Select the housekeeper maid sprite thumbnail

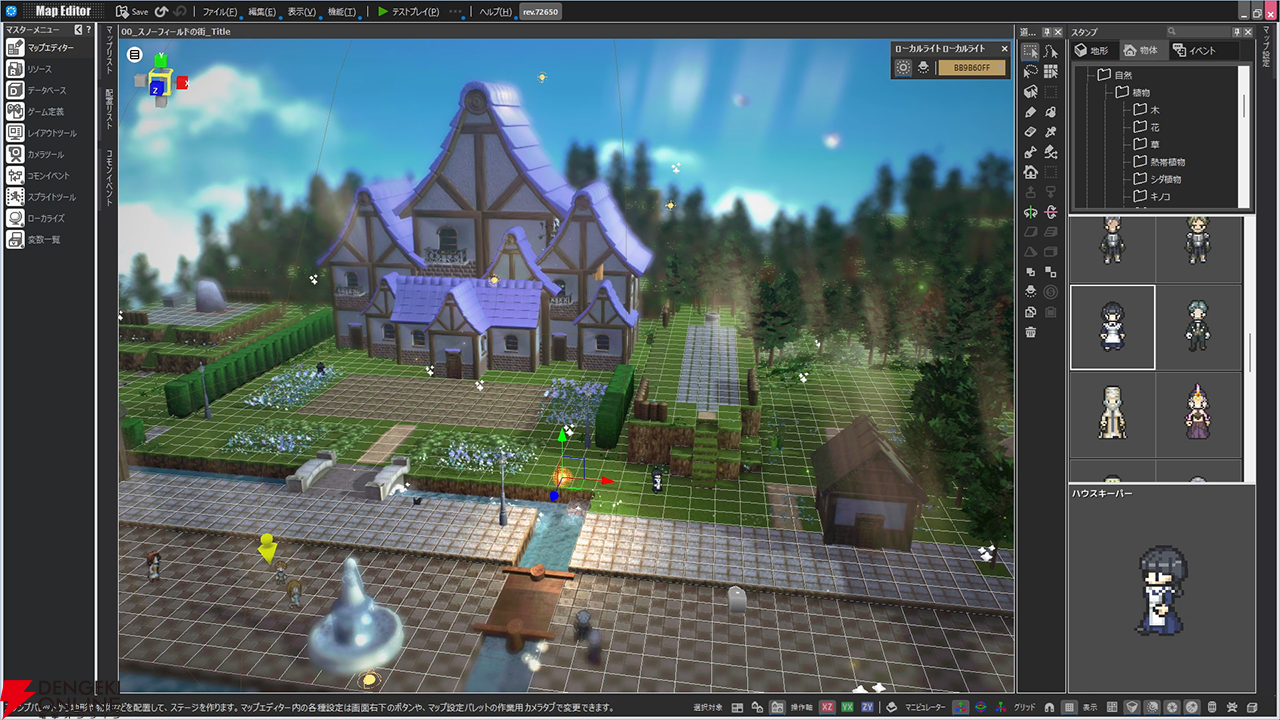pos(1112,327)
